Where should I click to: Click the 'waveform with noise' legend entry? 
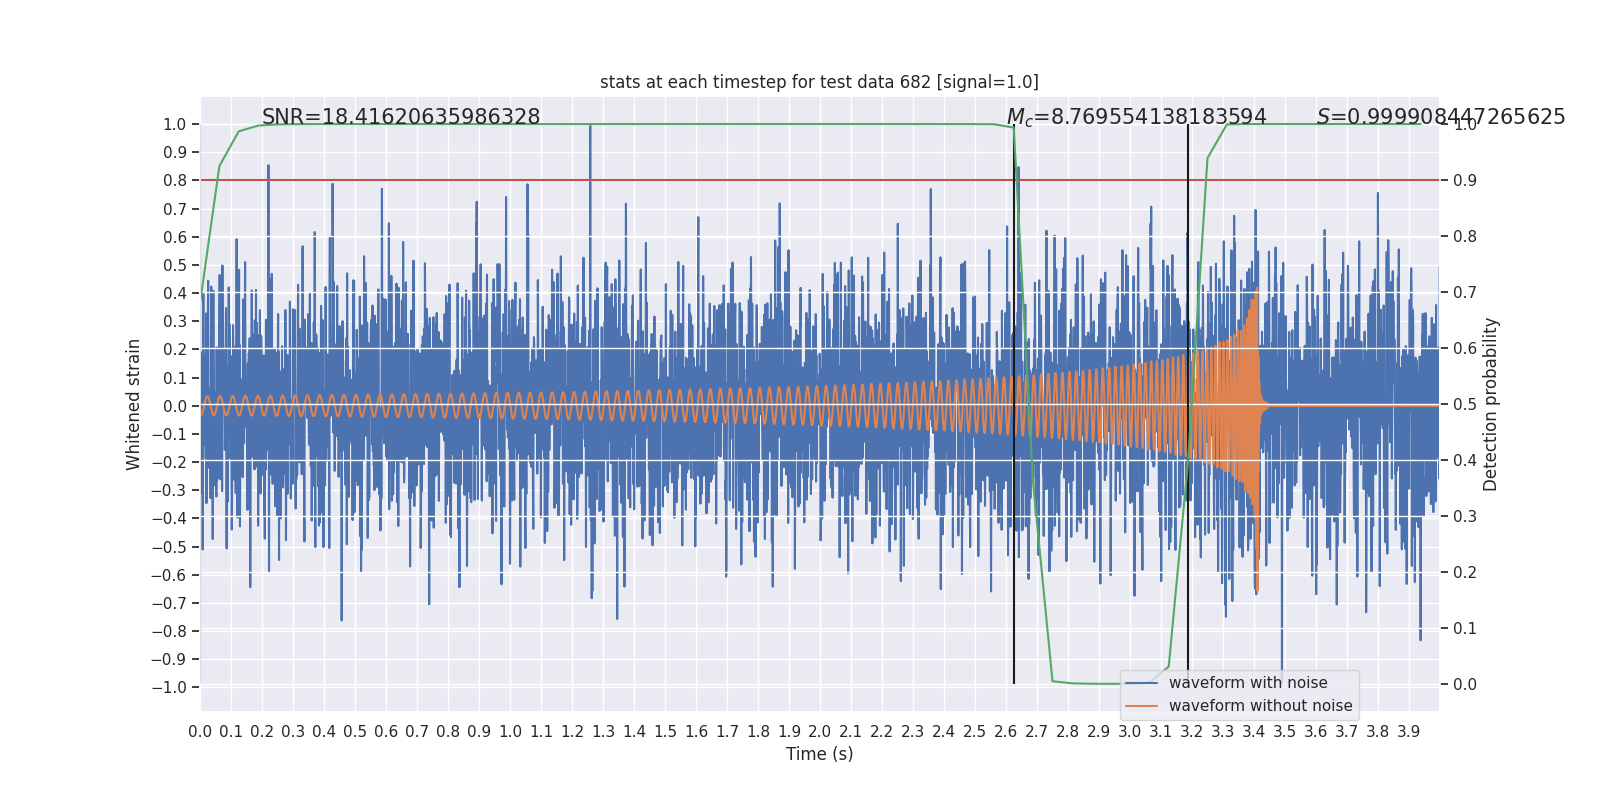(1248, 683)
